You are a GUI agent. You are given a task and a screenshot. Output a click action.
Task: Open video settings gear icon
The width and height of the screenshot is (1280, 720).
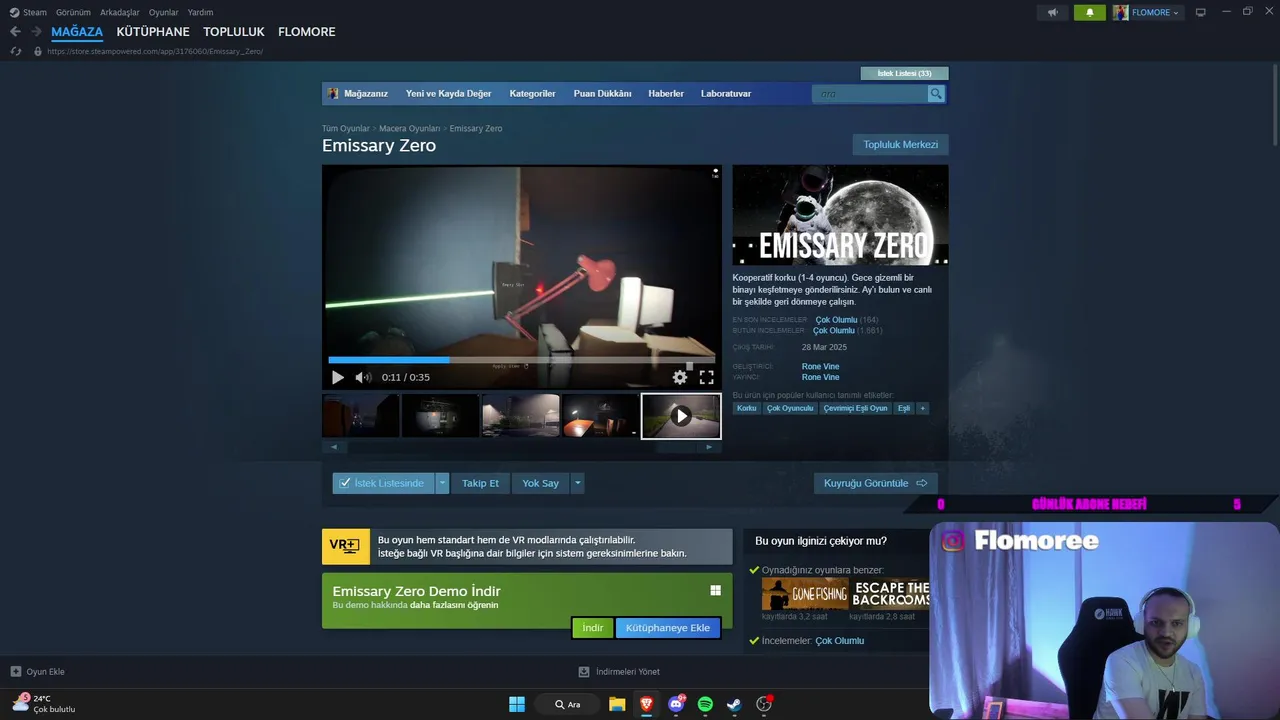[x=680, y=377]
